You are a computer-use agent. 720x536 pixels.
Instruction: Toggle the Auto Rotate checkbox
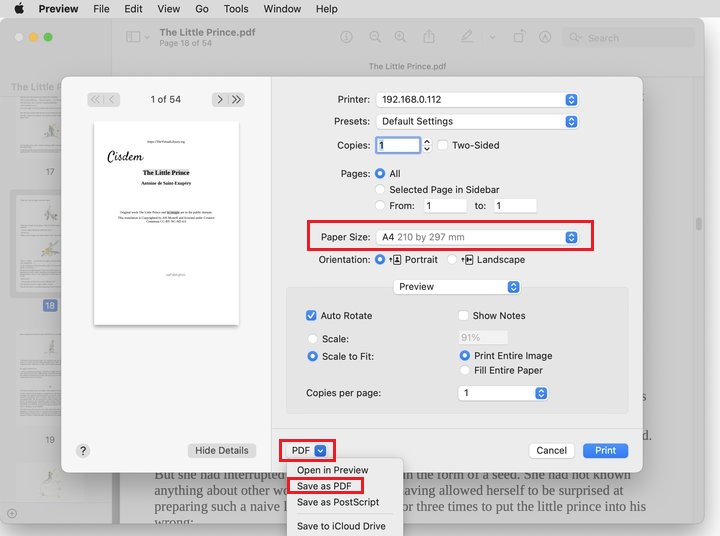311,316
